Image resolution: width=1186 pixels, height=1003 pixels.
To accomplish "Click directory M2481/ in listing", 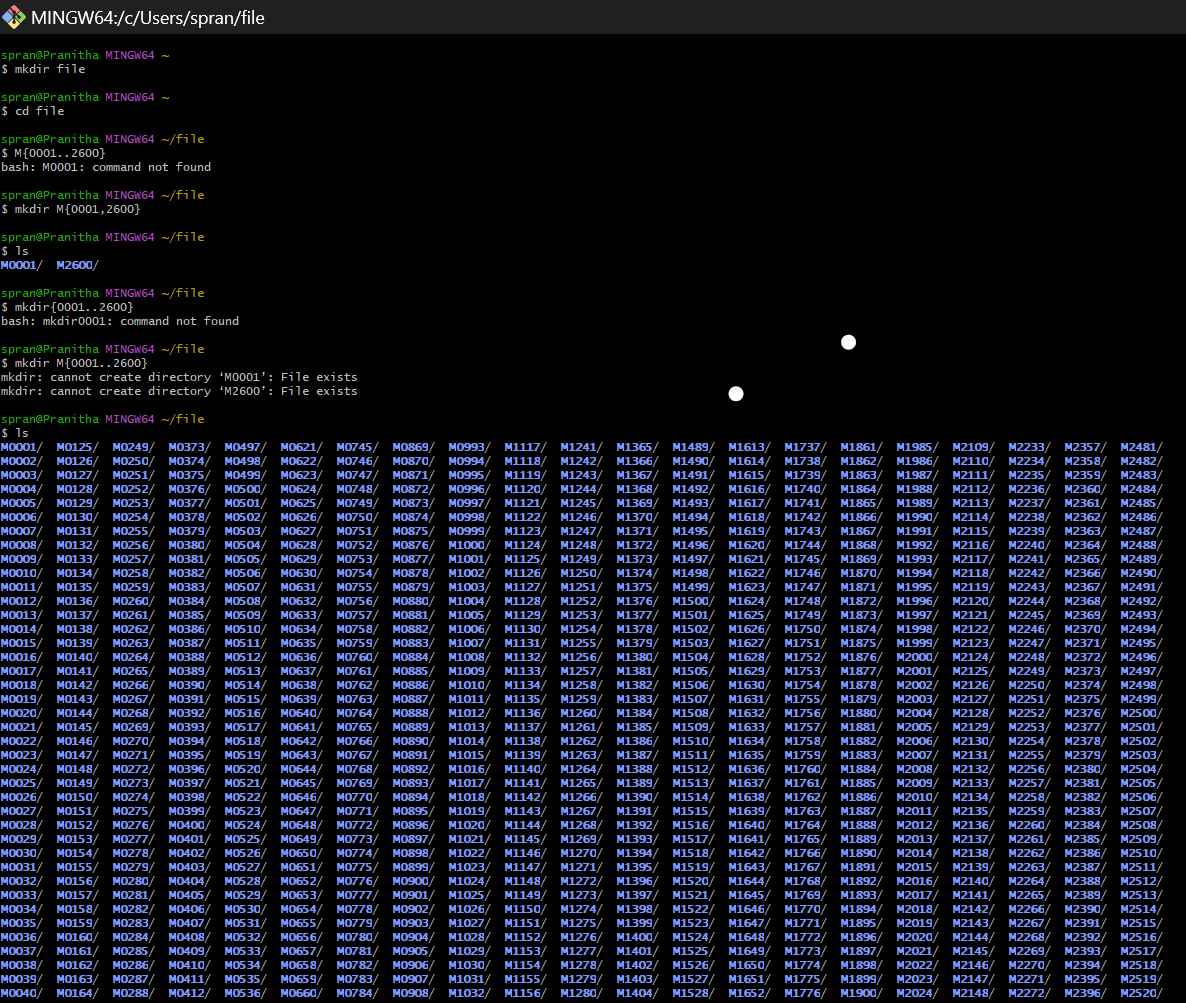I will click(1141, 447).
